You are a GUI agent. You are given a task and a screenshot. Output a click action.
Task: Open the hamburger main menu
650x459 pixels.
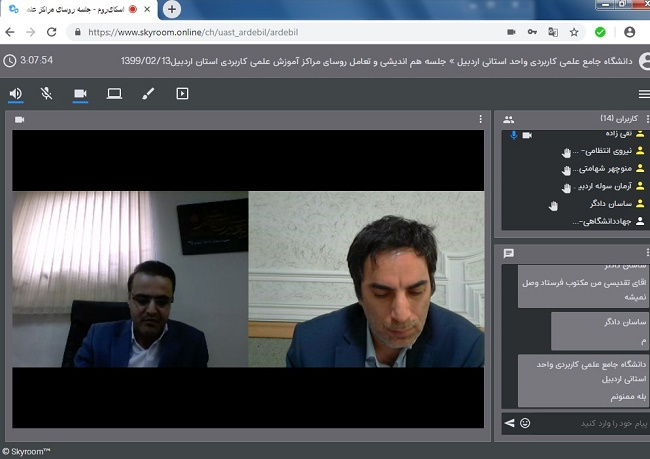pos(643,93)
